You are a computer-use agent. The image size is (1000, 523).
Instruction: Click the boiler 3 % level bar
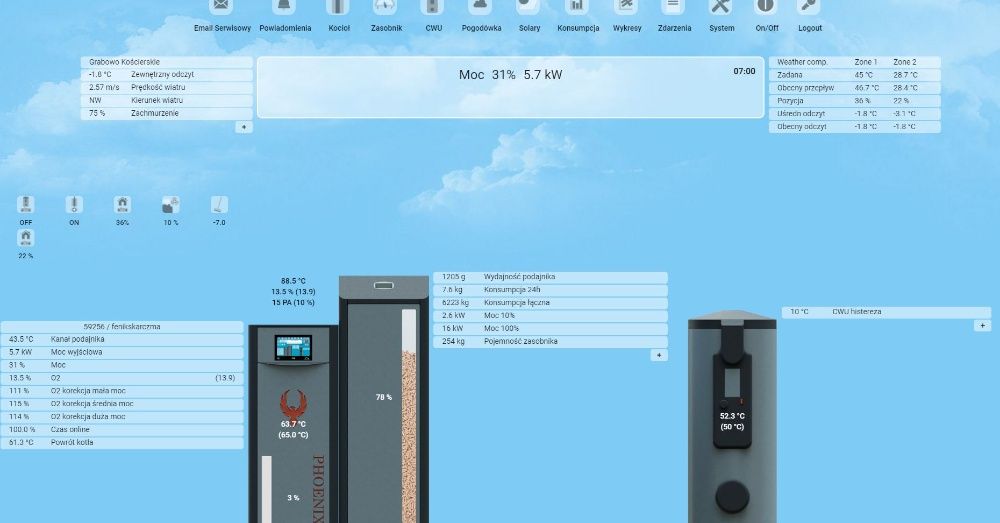267,489
